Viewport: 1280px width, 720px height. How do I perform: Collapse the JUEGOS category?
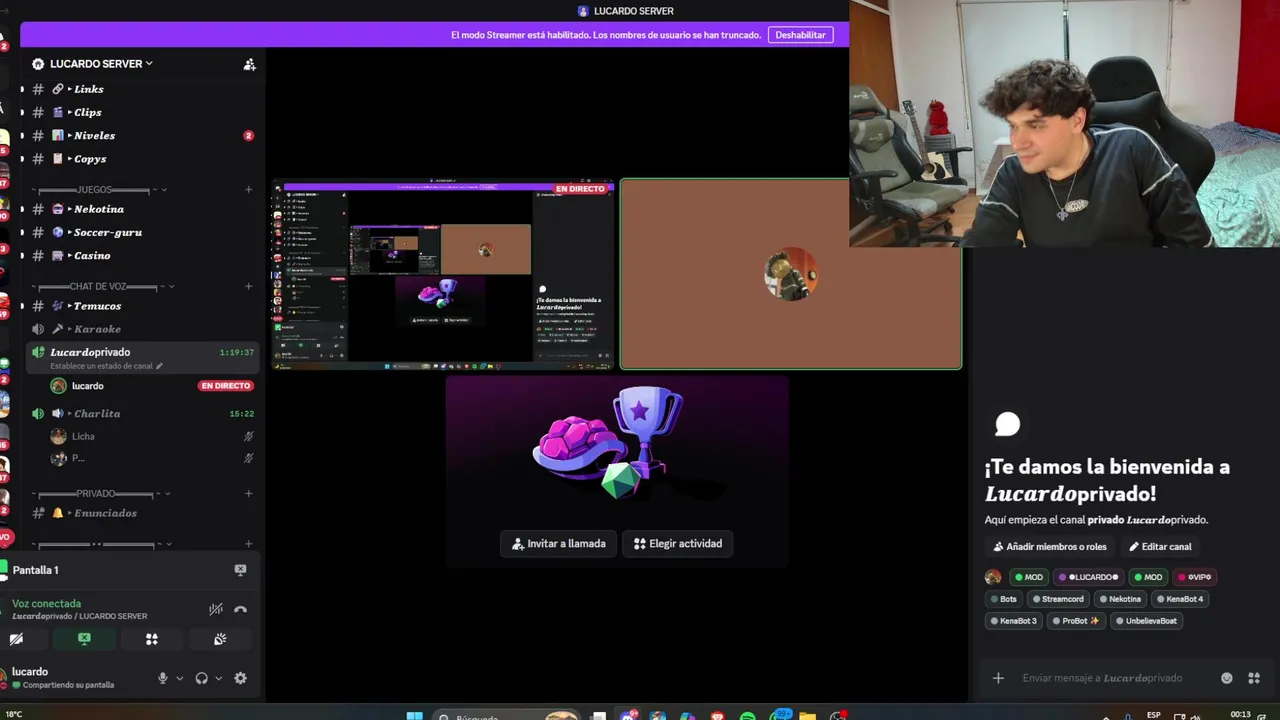99,189
